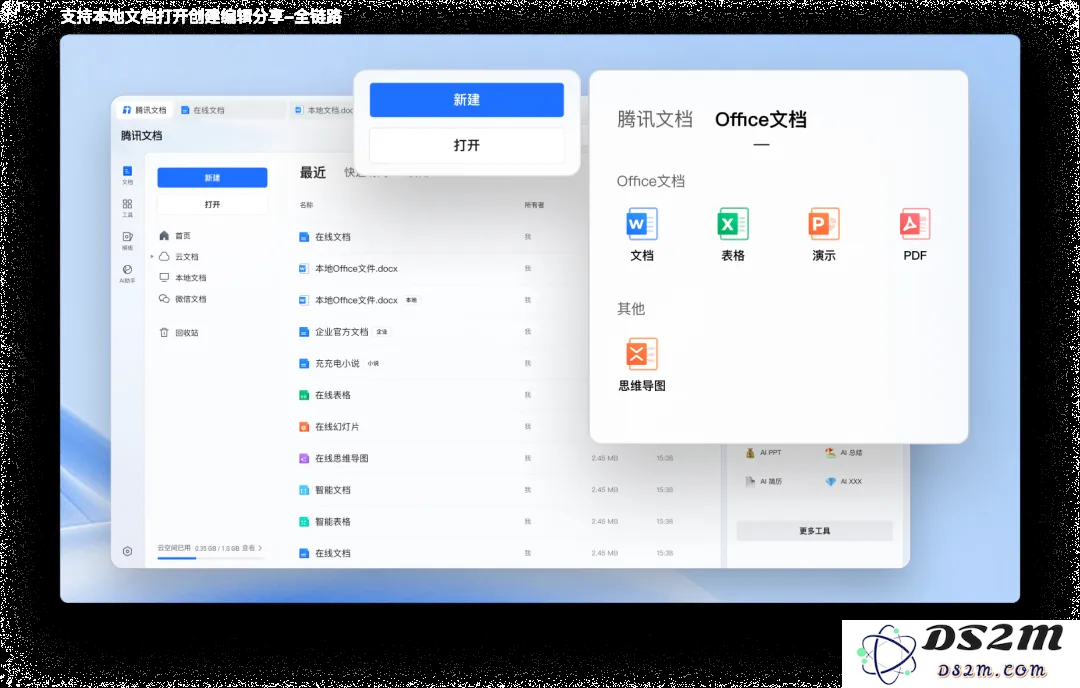The image size is (1080, 688).
Task: Click the blue icon of 企业官方文档 file
Action: point(304,332)
